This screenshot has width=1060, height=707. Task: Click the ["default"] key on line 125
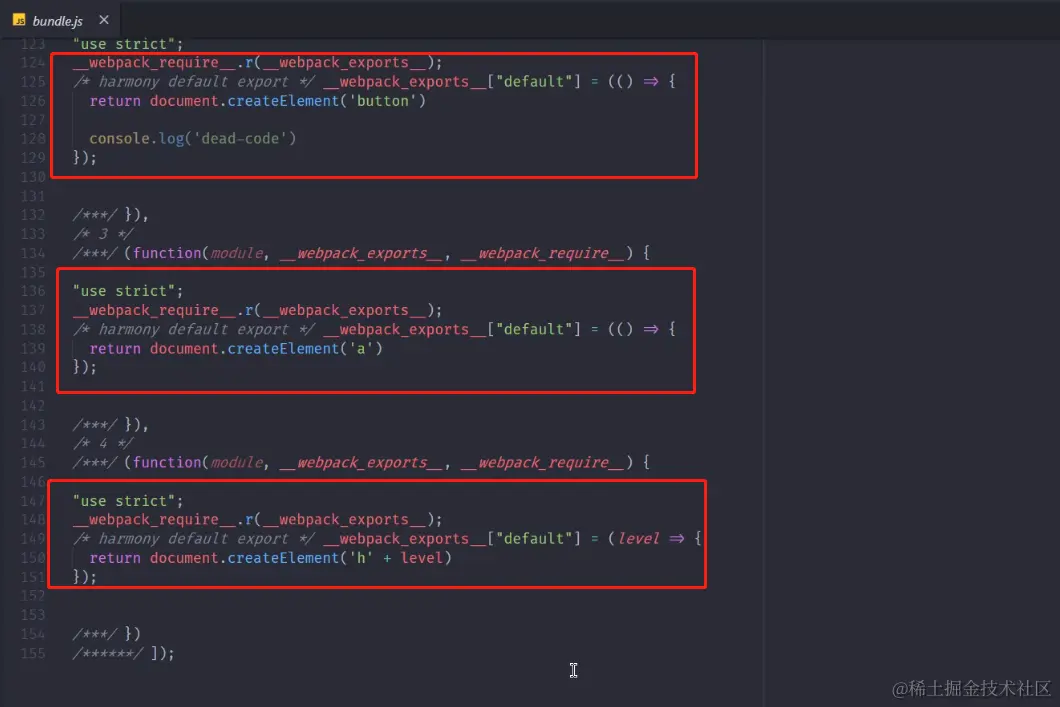click(x=534, y=82)
